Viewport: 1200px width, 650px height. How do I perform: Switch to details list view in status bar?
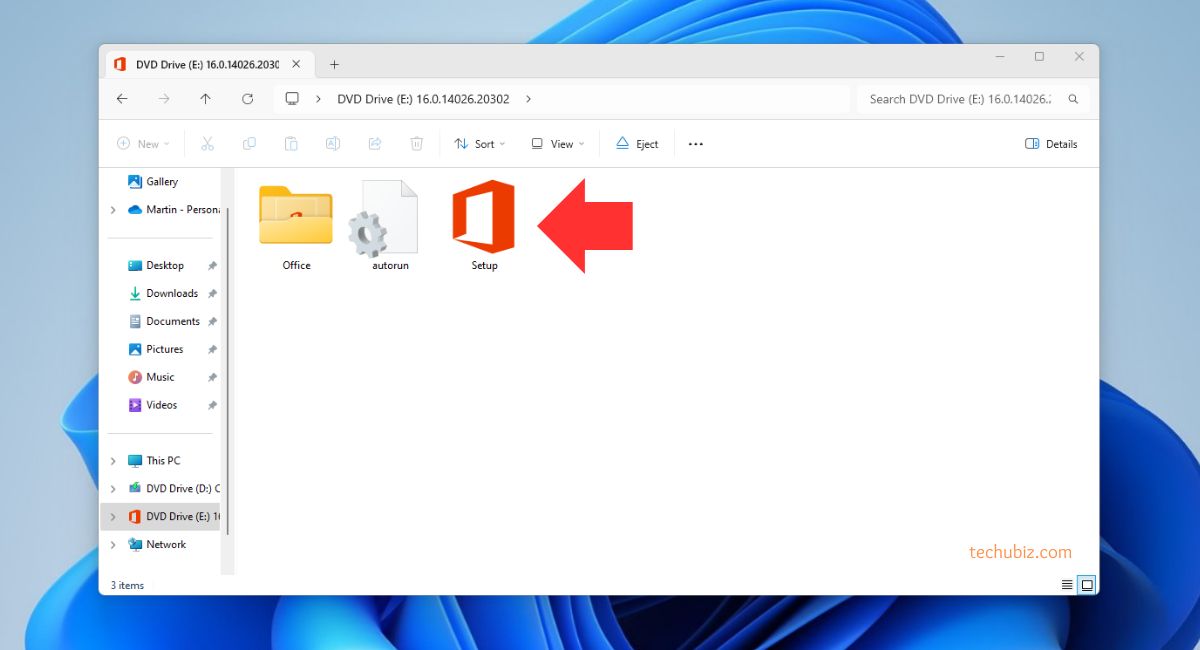click(1067, 584)
